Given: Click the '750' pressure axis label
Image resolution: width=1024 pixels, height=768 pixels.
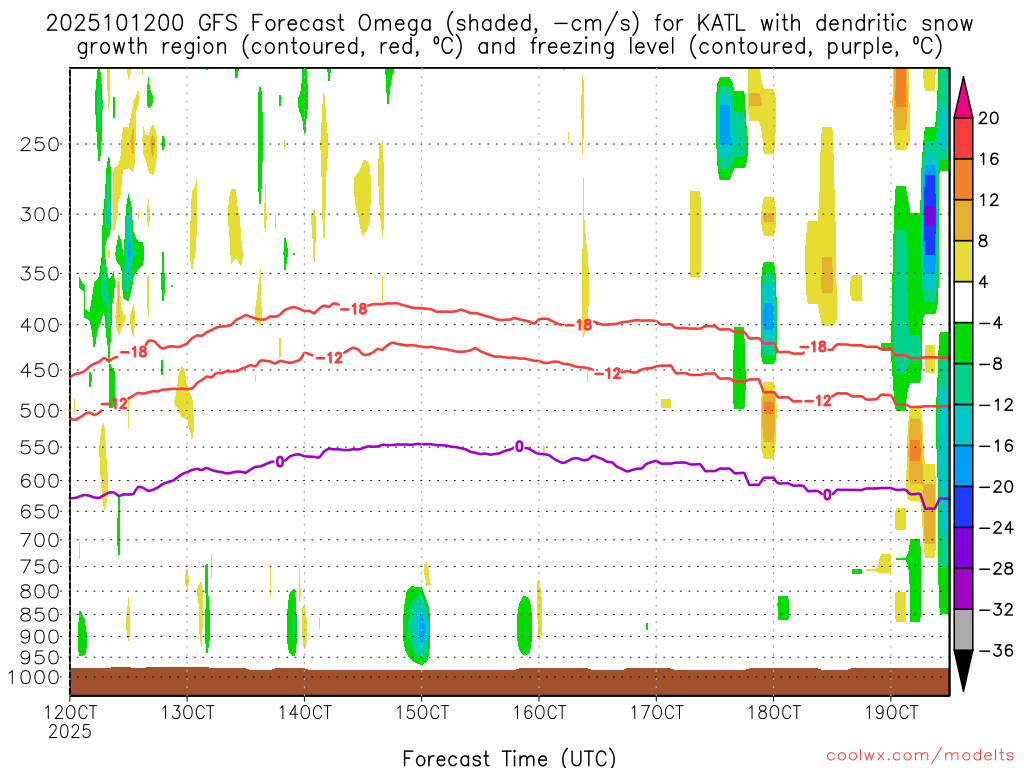Looking at the screenshot, I should tap(40, 566).
